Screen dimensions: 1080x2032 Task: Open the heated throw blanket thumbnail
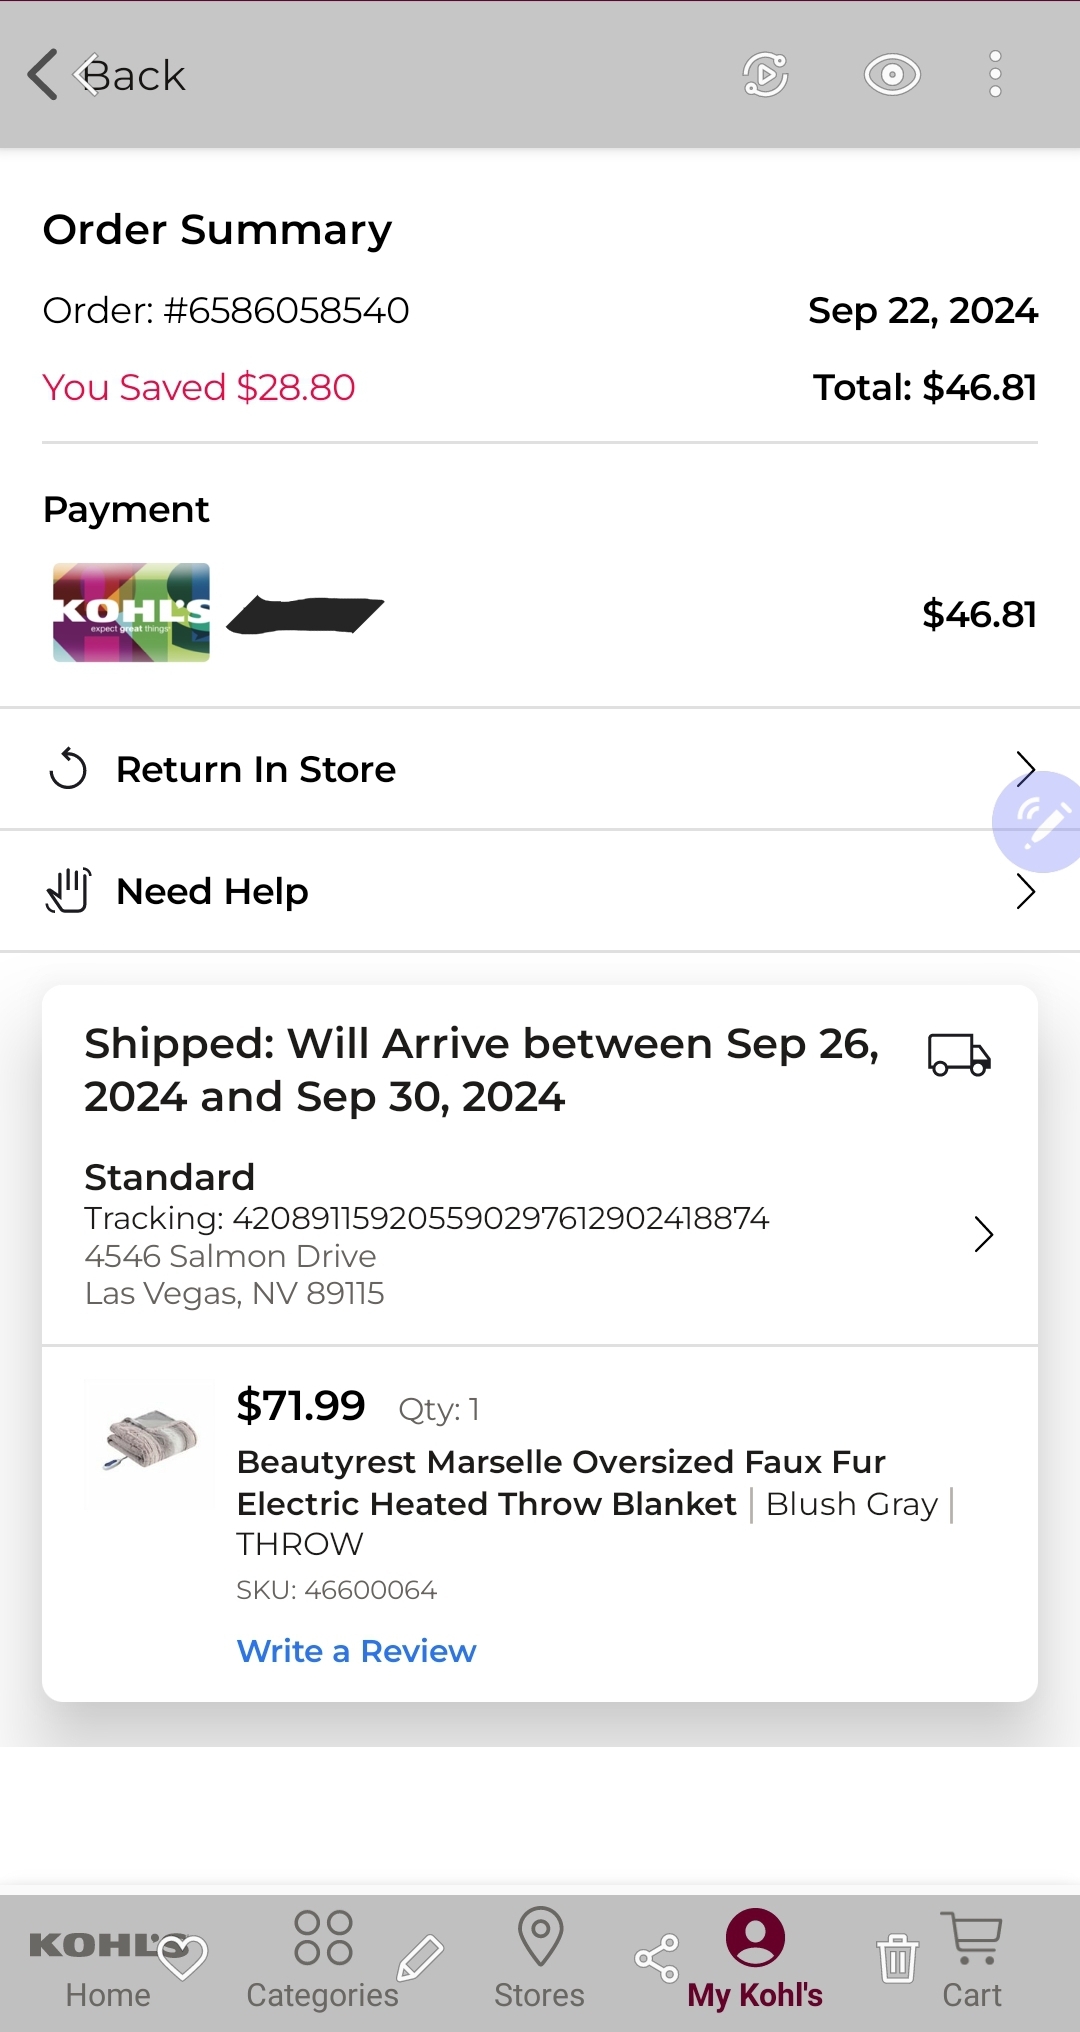150,1442
